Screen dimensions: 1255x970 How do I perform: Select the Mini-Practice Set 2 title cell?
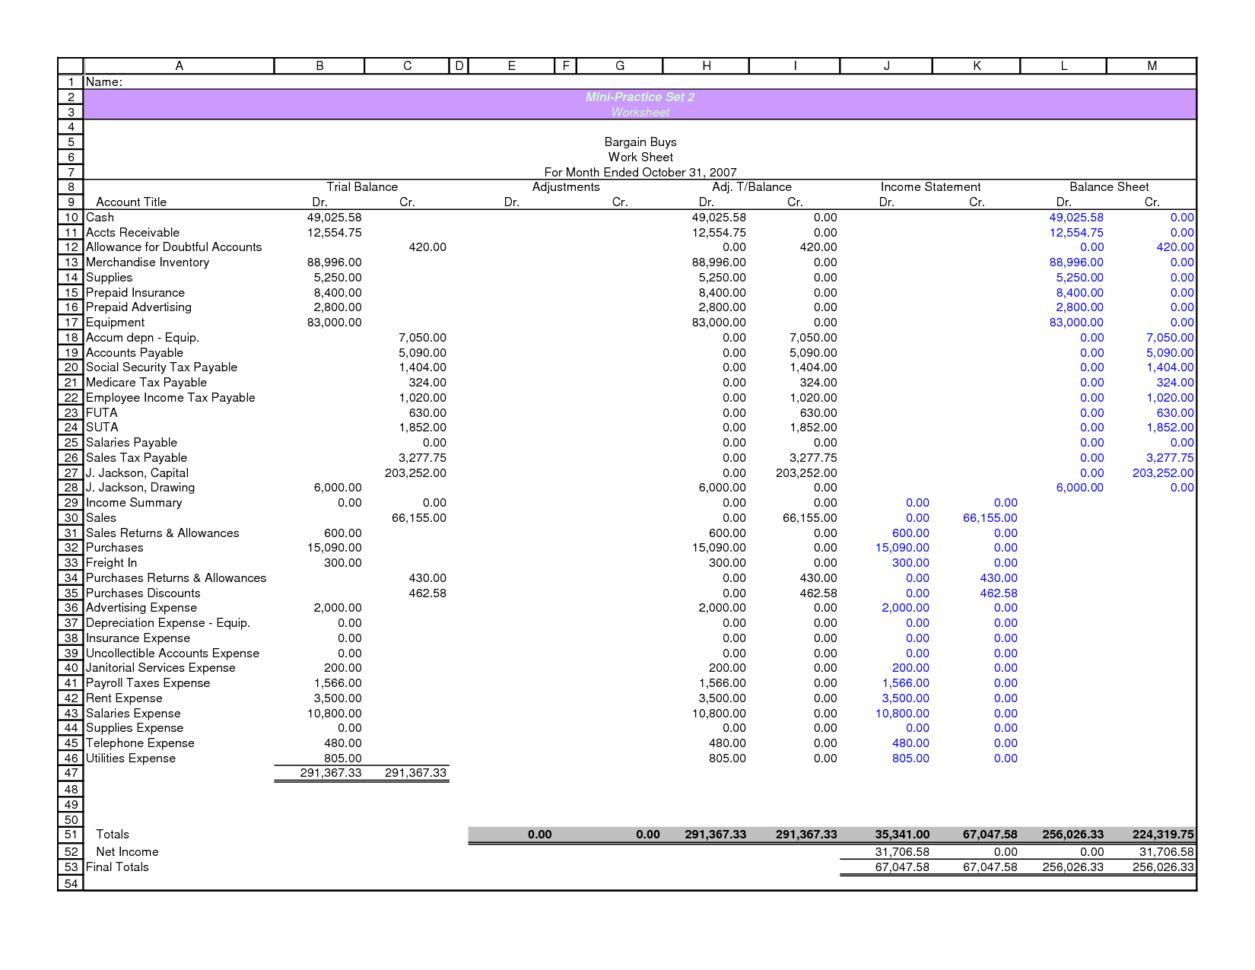coord(640,97)
